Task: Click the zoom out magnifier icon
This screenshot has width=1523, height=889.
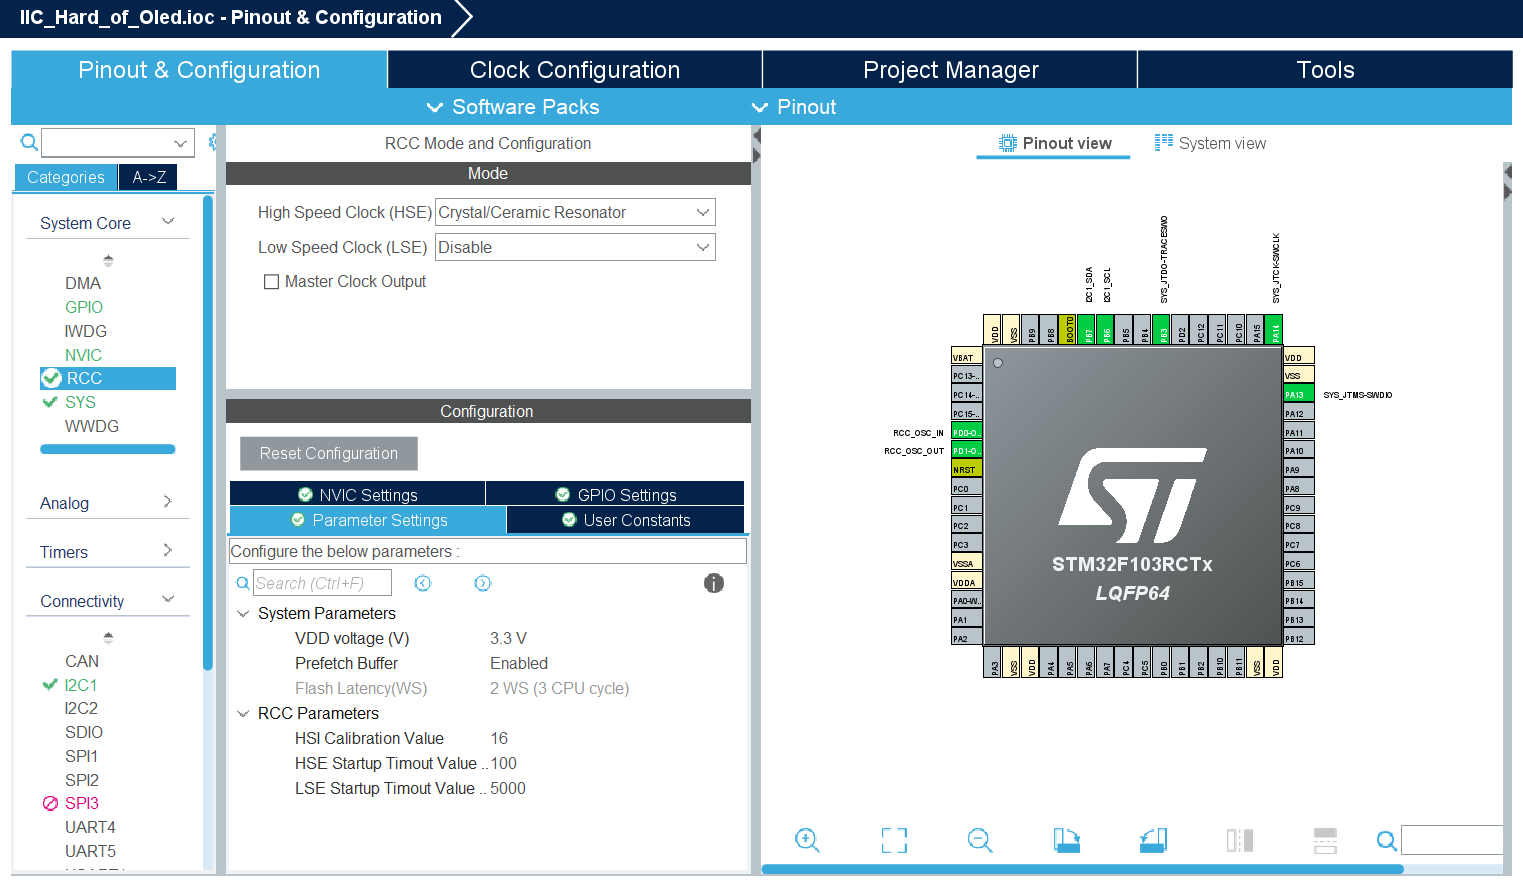Action: [x=980, y=840]
